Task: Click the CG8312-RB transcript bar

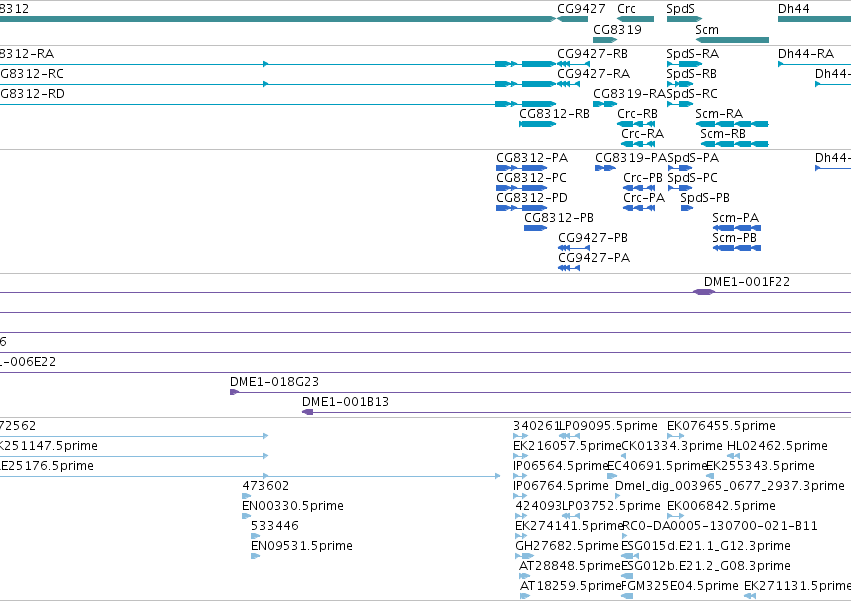Action: (537, 124)
